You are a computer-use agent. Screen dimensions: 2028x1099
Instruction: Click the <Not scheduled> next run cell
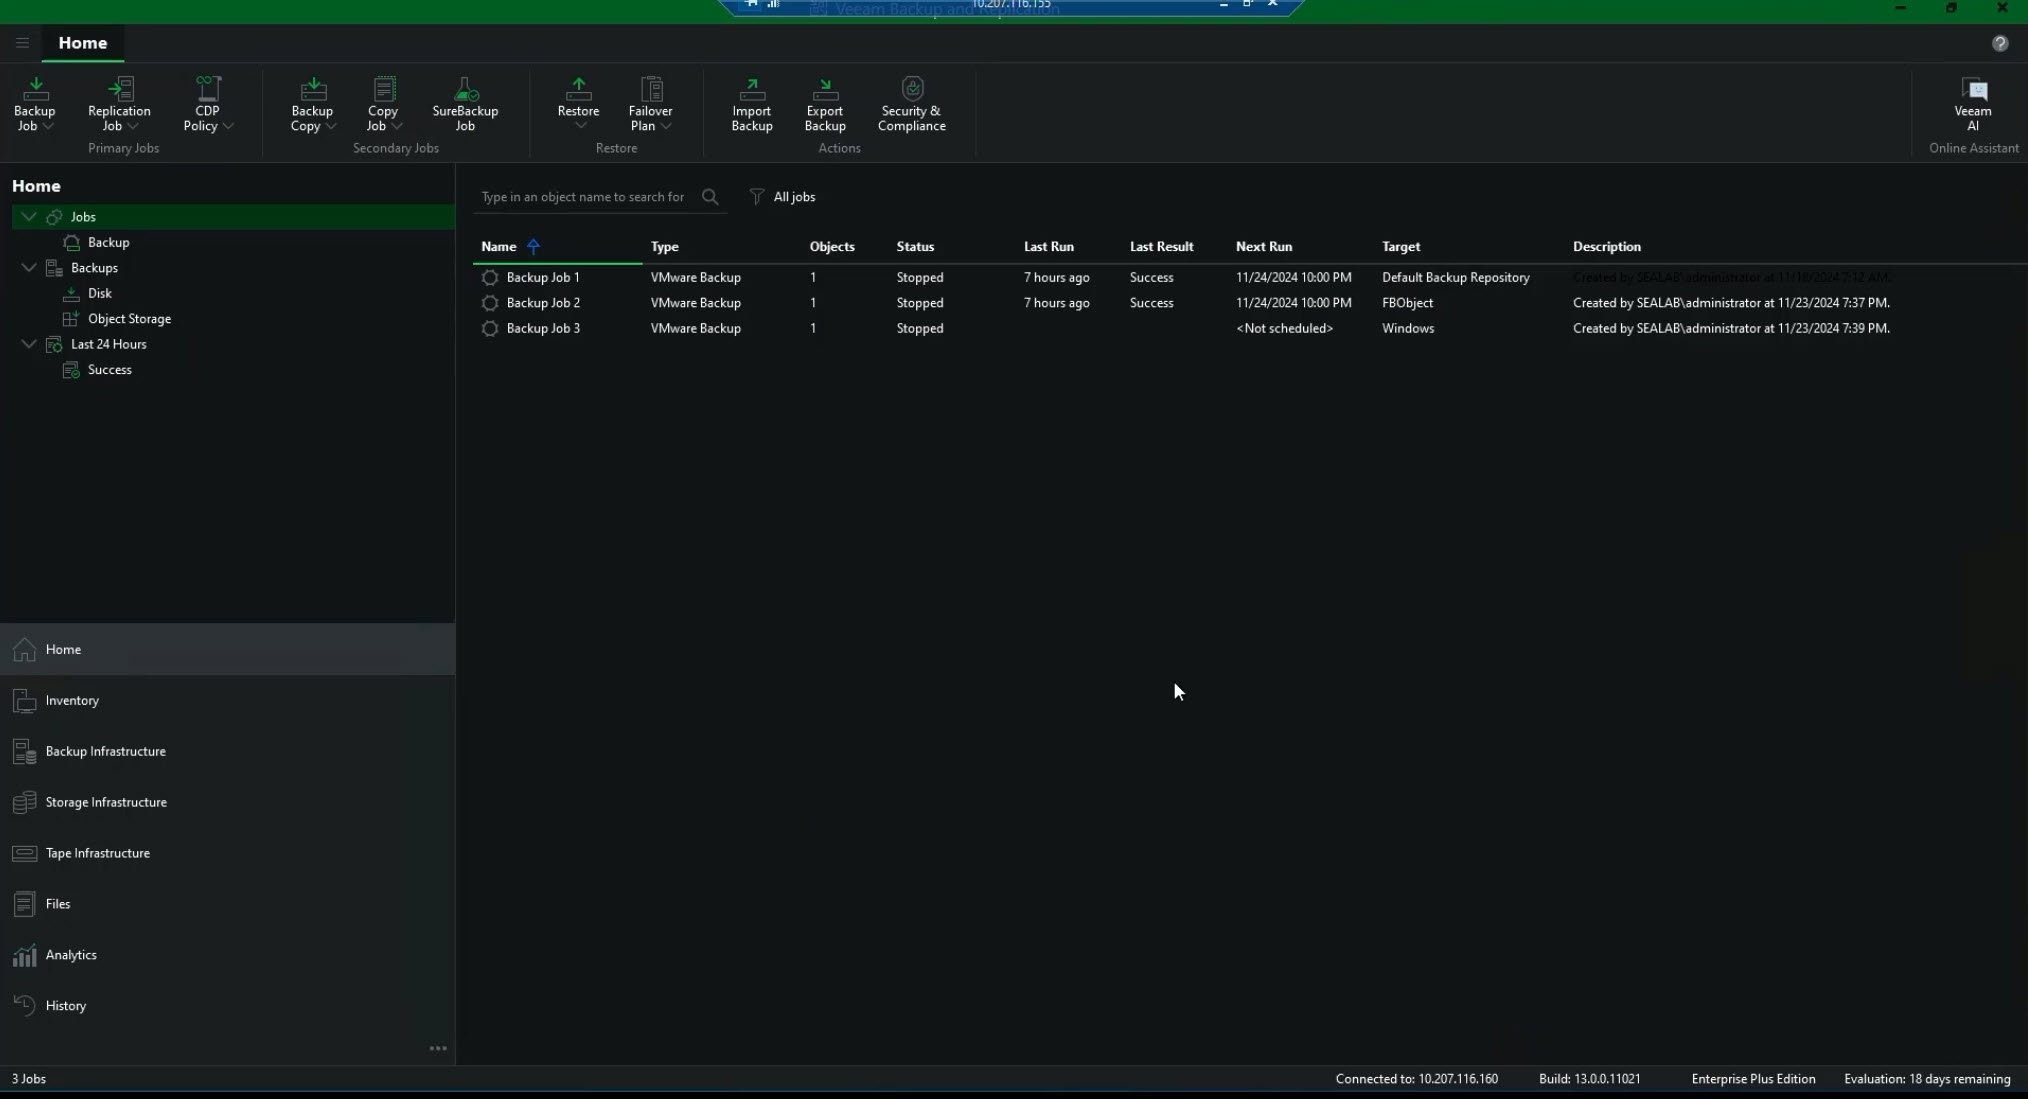pyautogui.click(x=1284, y=328)
